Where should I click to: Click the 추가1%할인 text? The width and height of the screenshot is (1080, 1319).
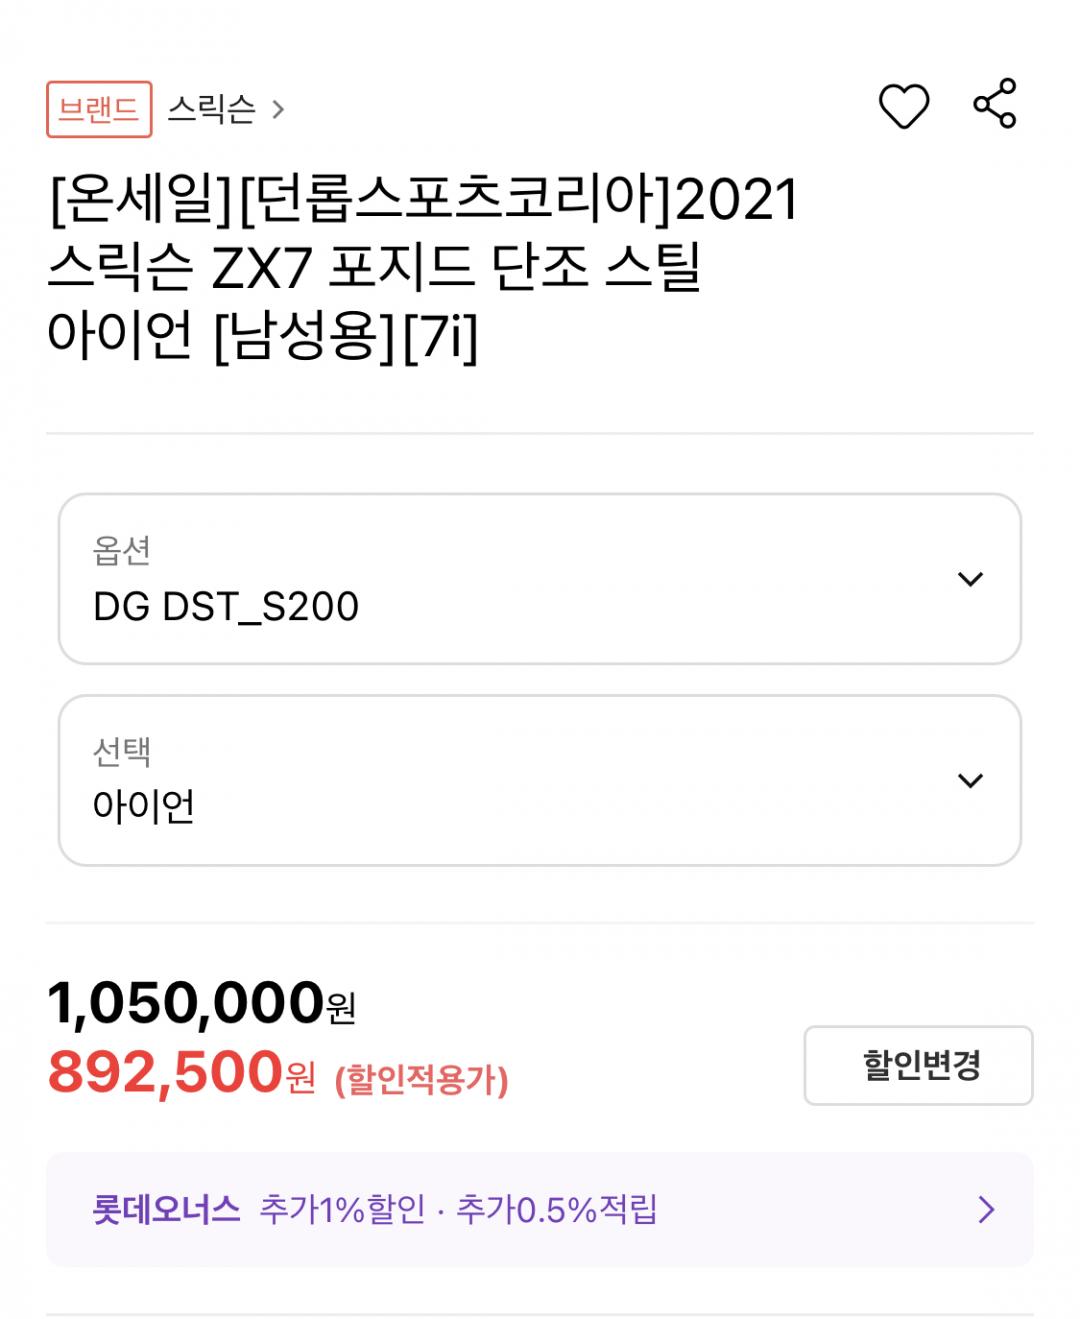[342, 1210]
